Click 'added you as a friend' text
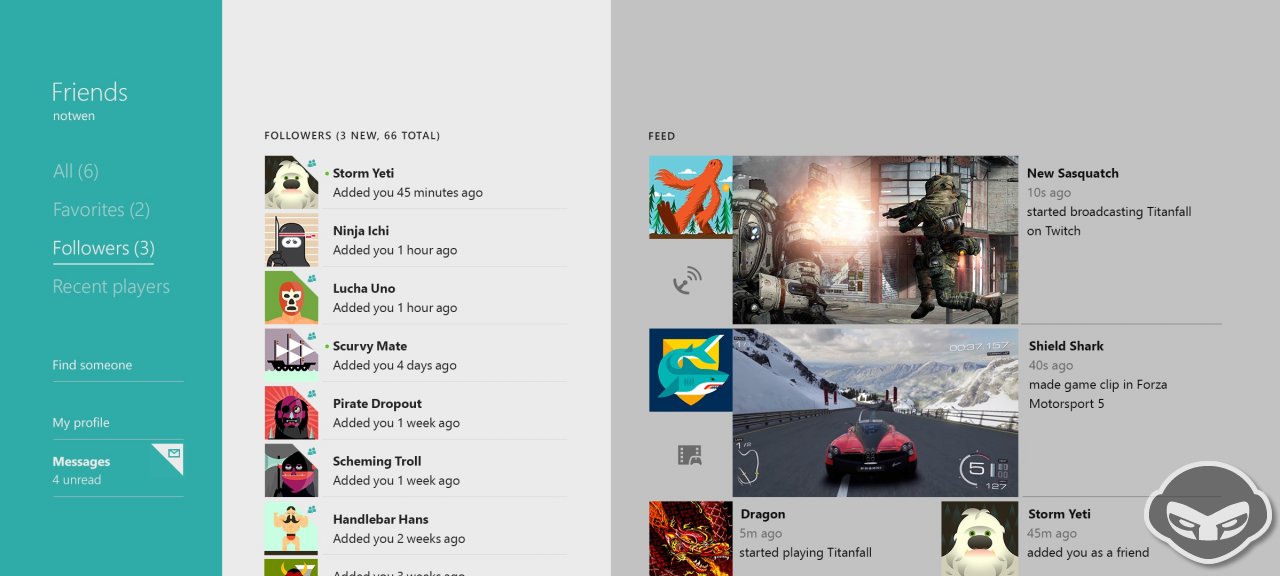Image resolution: width=1280 pixels, height=576 pixels. tap(1089, 552)
